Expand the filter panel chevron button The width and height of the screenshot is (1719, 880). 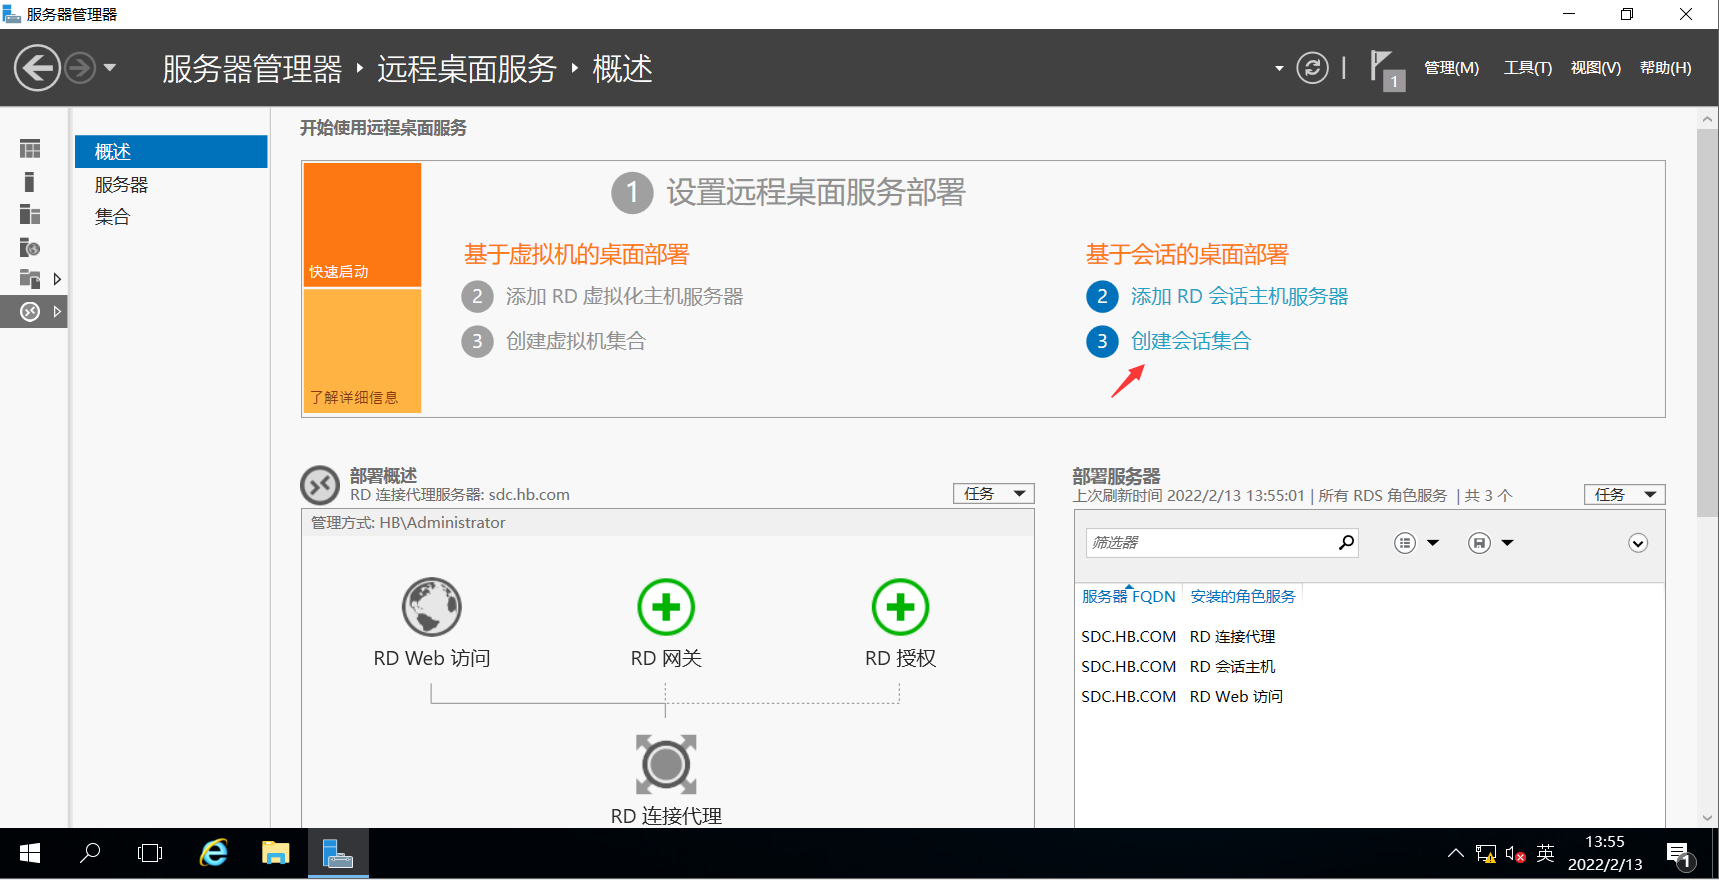click(x=1637, y=543)
